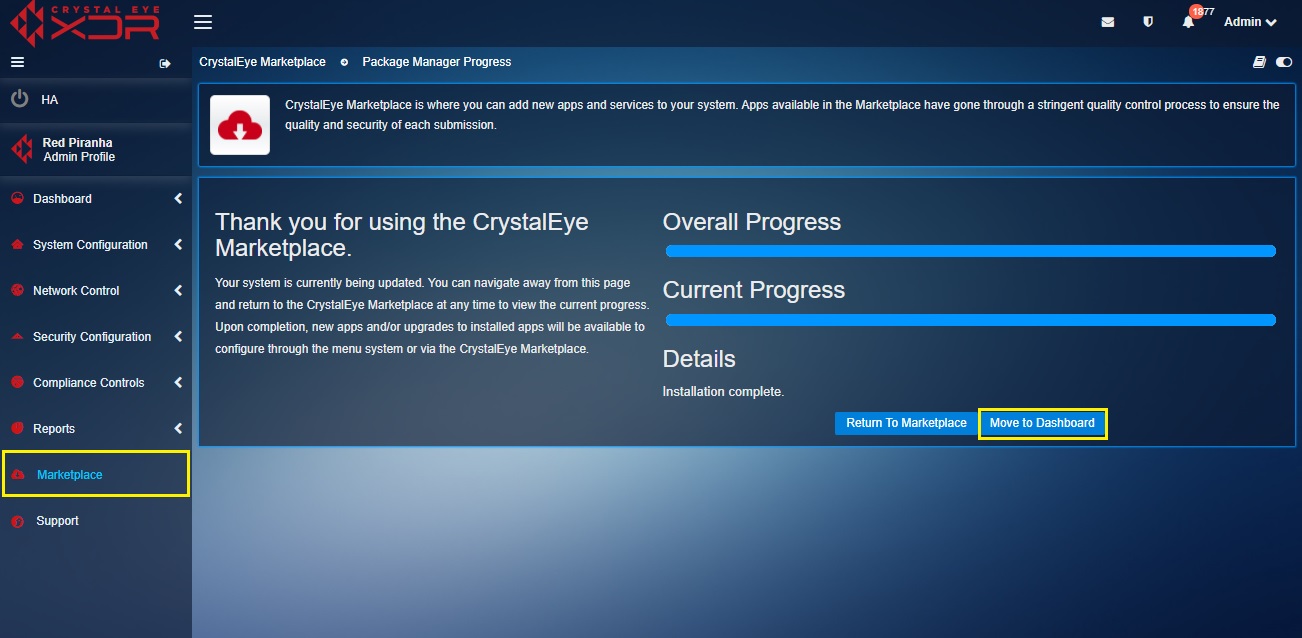The height and width of the screenshot is (638, 1302).
Task: Toggle the switch beside the book icon
Action: [x=1284, y=62]
